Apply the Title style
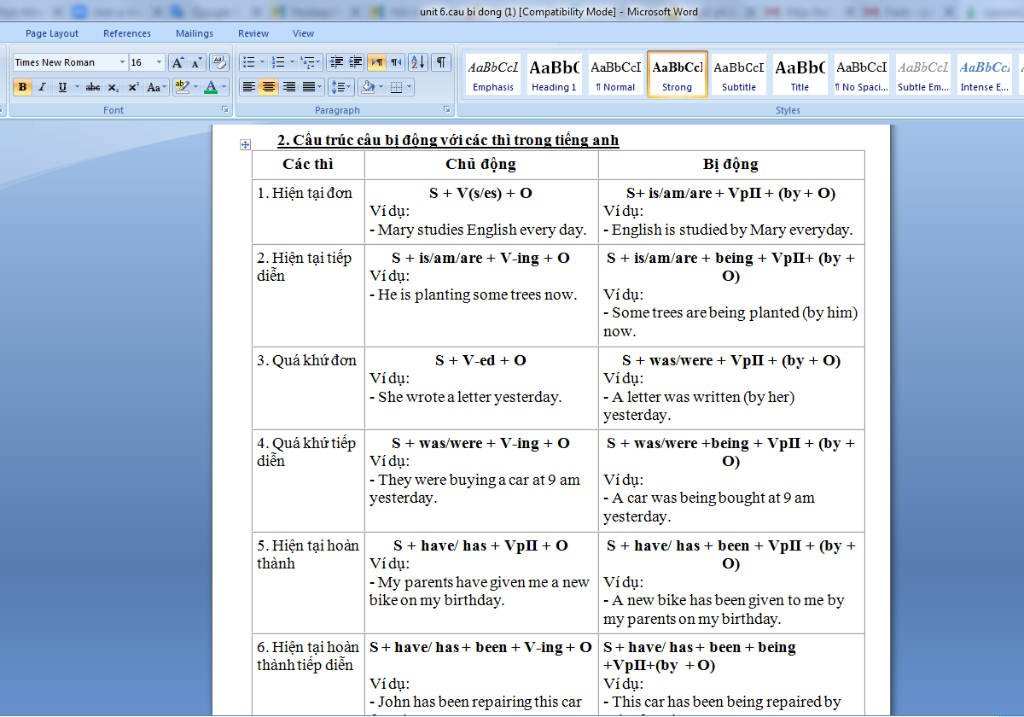The height and width of the screenshot is (717, 1024). (x=800, y=75)
